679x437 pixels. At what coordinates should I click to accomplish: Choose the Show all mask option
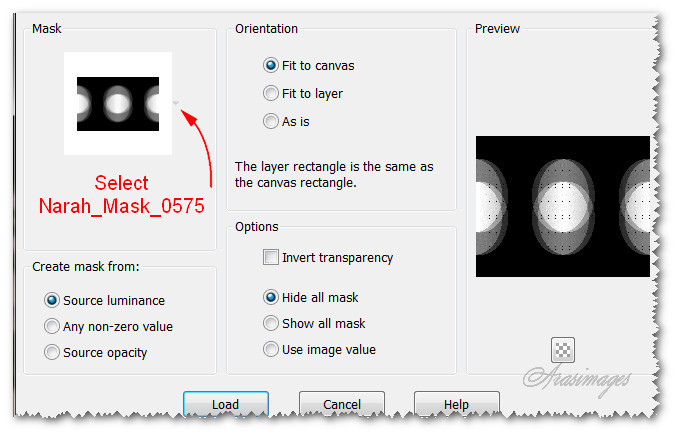coord(271,324)
